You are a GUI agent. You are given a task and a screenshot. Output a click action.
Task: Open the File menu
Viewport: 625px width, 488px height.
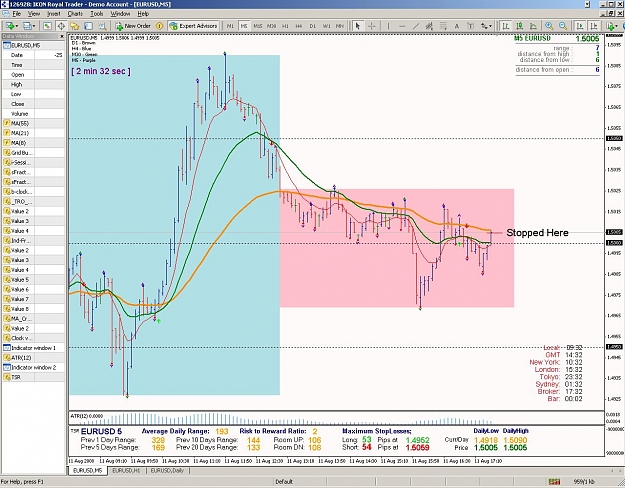[16, 14]
